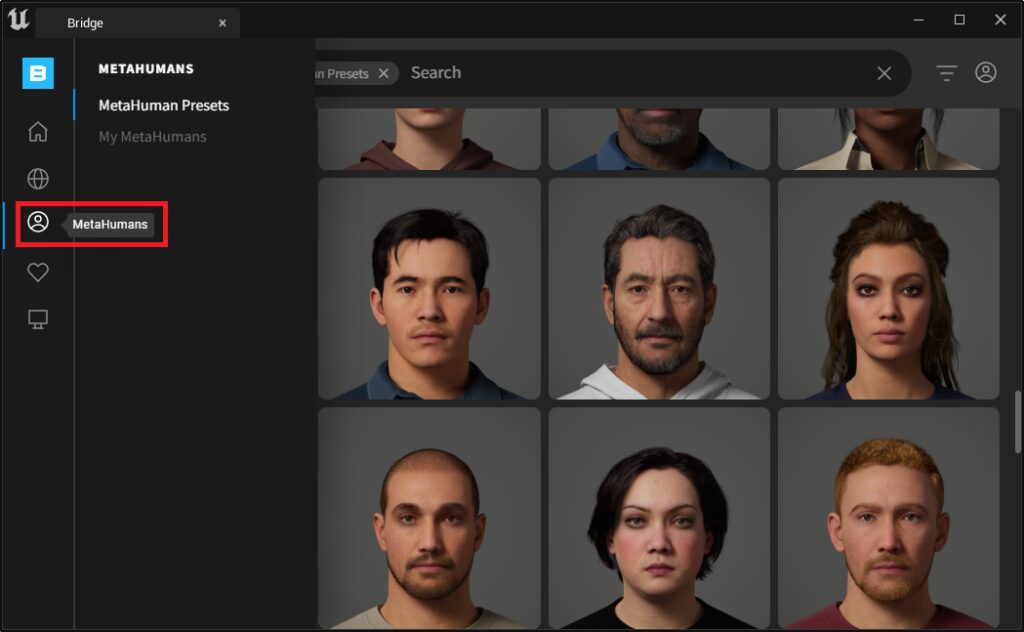Screen dimensions: 1024x632
Task: Select MetaHuman Presets category
Action: [164, 105]
